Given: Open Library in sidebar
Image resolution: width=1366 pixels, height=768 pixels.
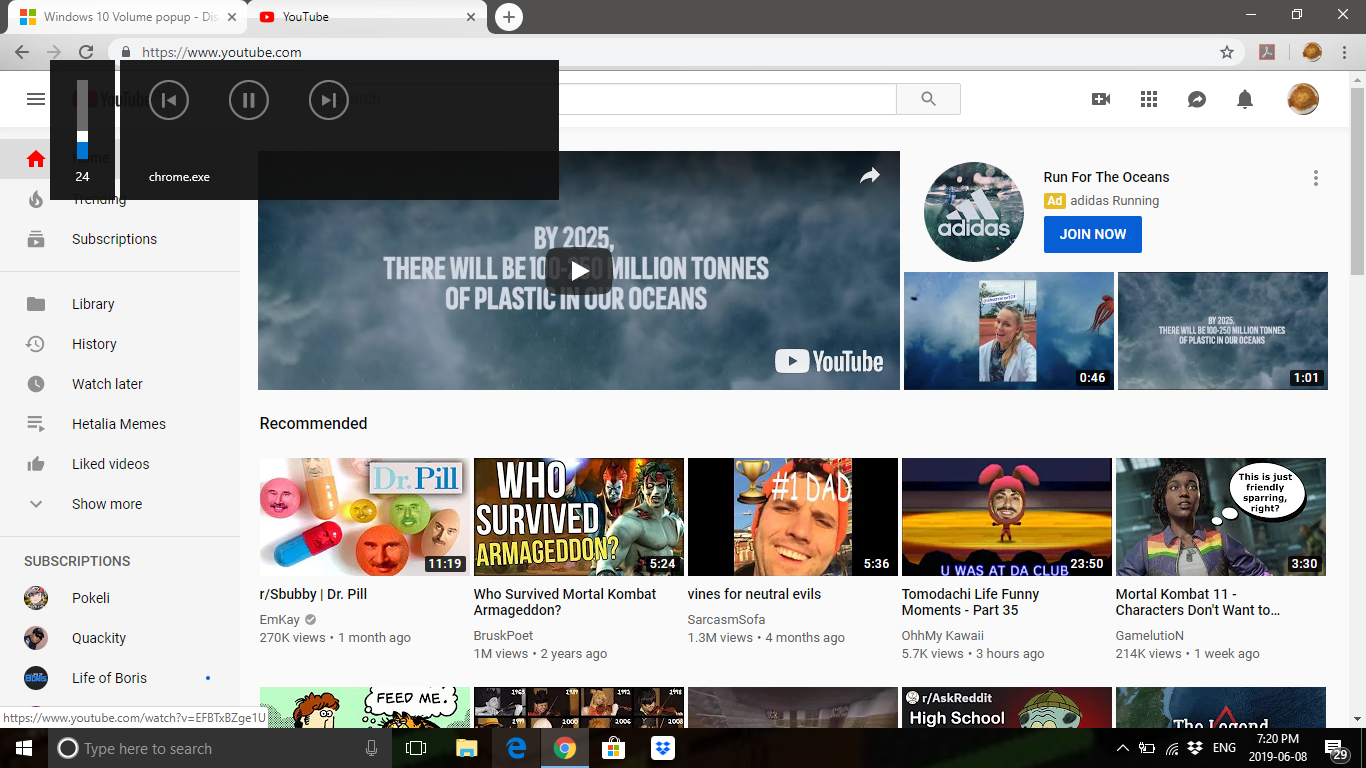Looking at the screenshot, I should (x=120, y=304).
